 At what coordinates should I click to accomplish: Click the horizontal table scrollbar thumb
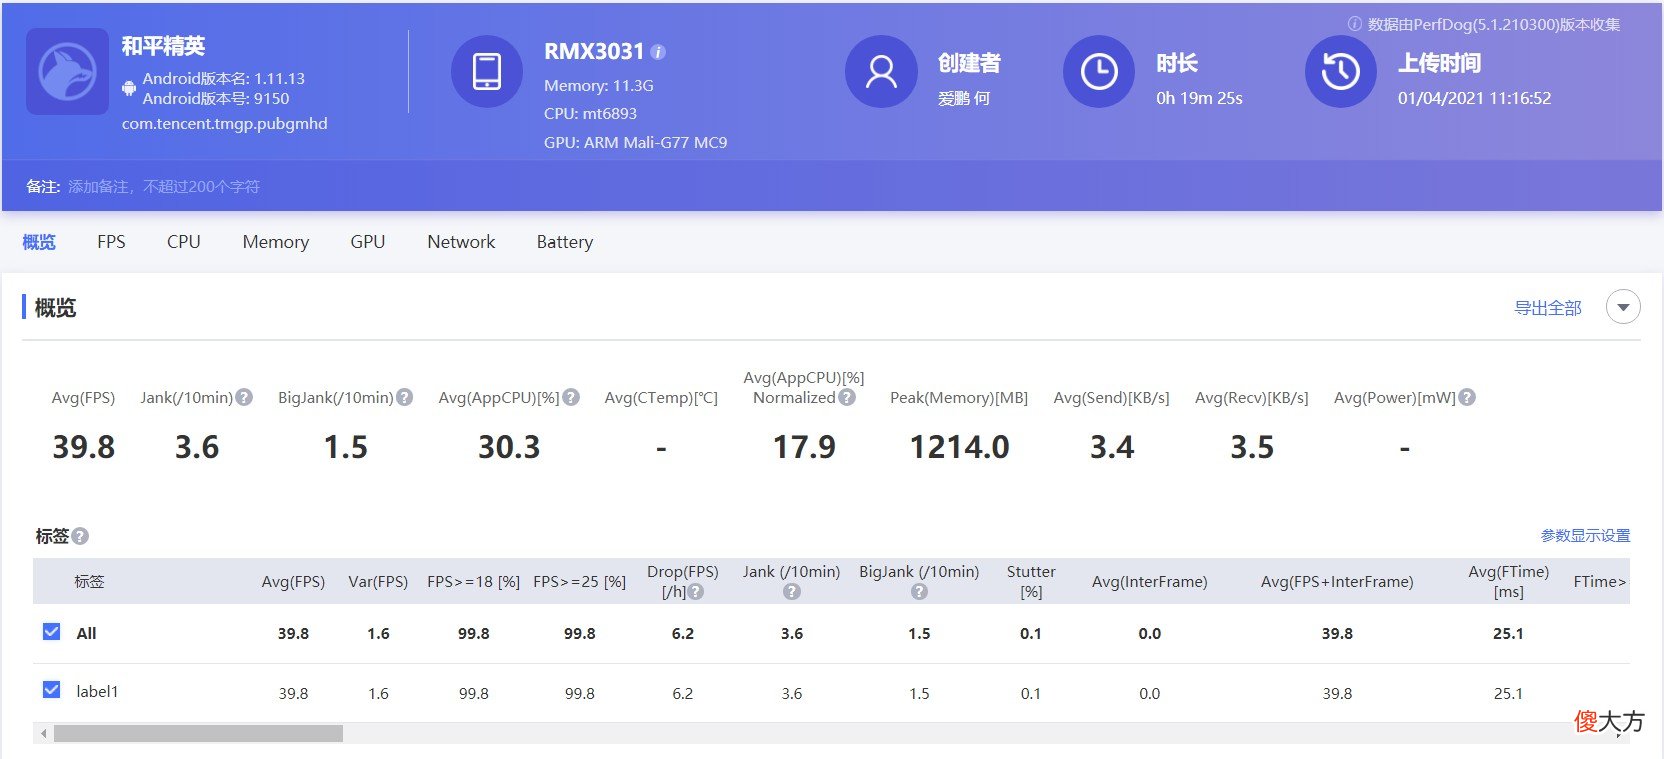(198, 734)
